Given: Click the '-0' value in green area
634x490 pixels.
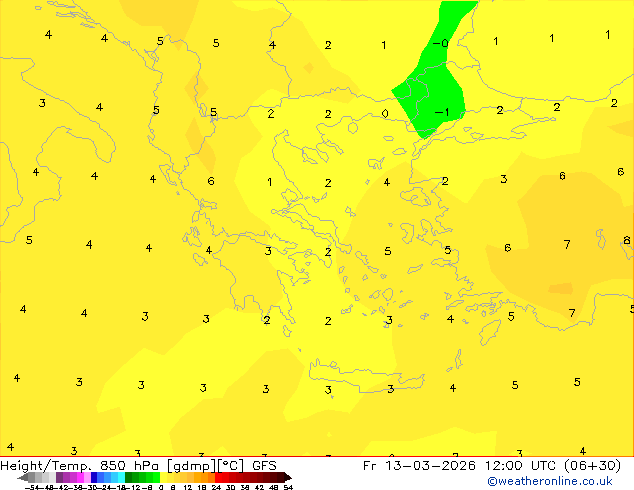Looking at the screenshot, I should click(x=441, y=43).
